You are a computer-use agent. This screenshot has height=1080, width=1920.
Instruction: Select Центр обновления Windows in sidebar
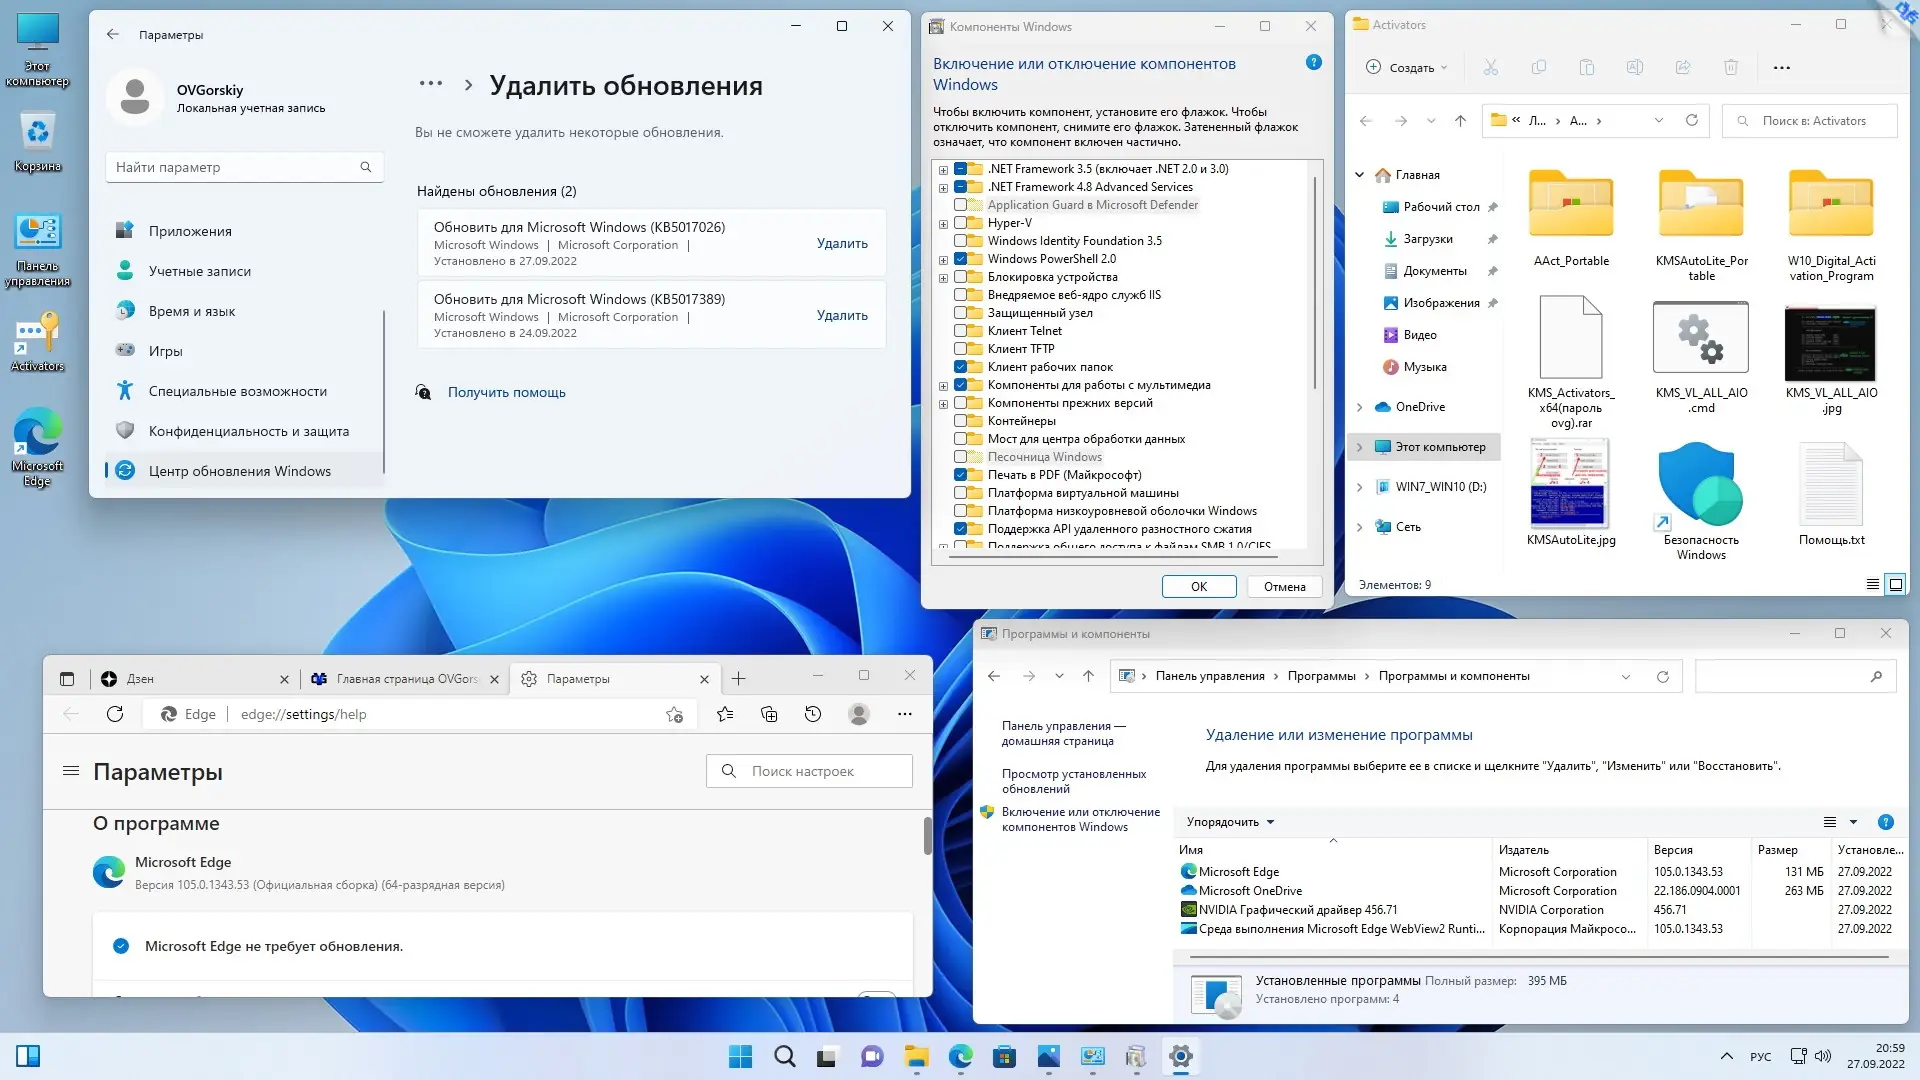tap(240, 471)
